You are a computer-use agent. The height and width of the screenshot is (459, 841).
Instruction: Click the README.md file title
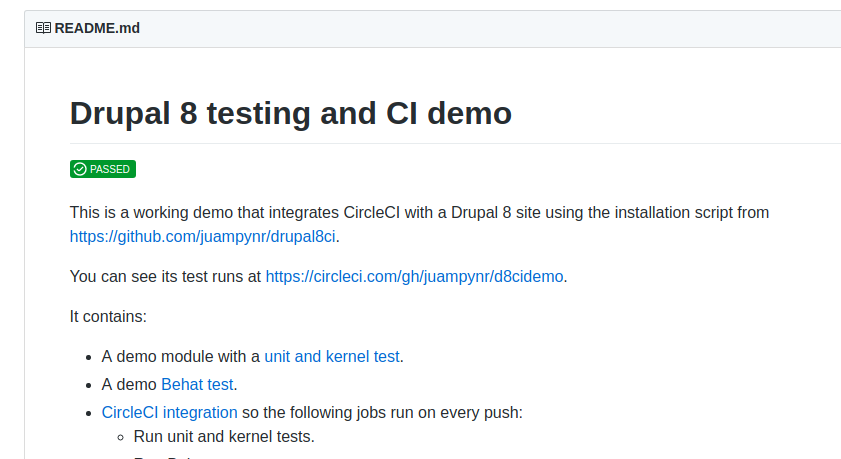(97, 28)
